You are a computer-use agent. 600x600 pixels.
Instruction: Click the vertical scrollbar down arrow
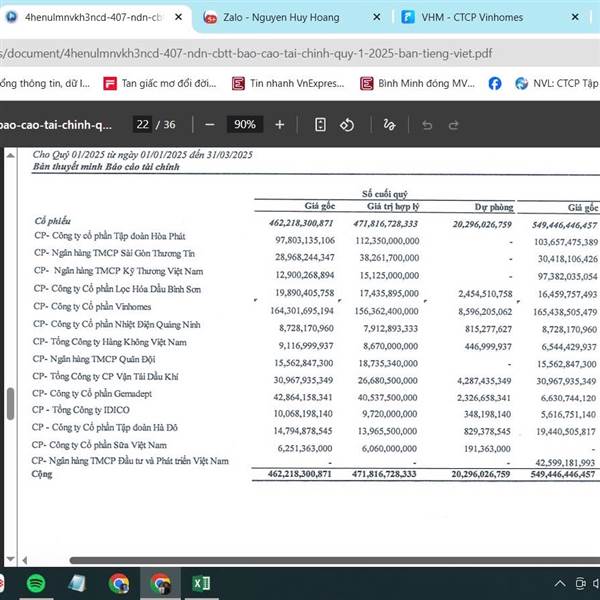coord(11,559)
